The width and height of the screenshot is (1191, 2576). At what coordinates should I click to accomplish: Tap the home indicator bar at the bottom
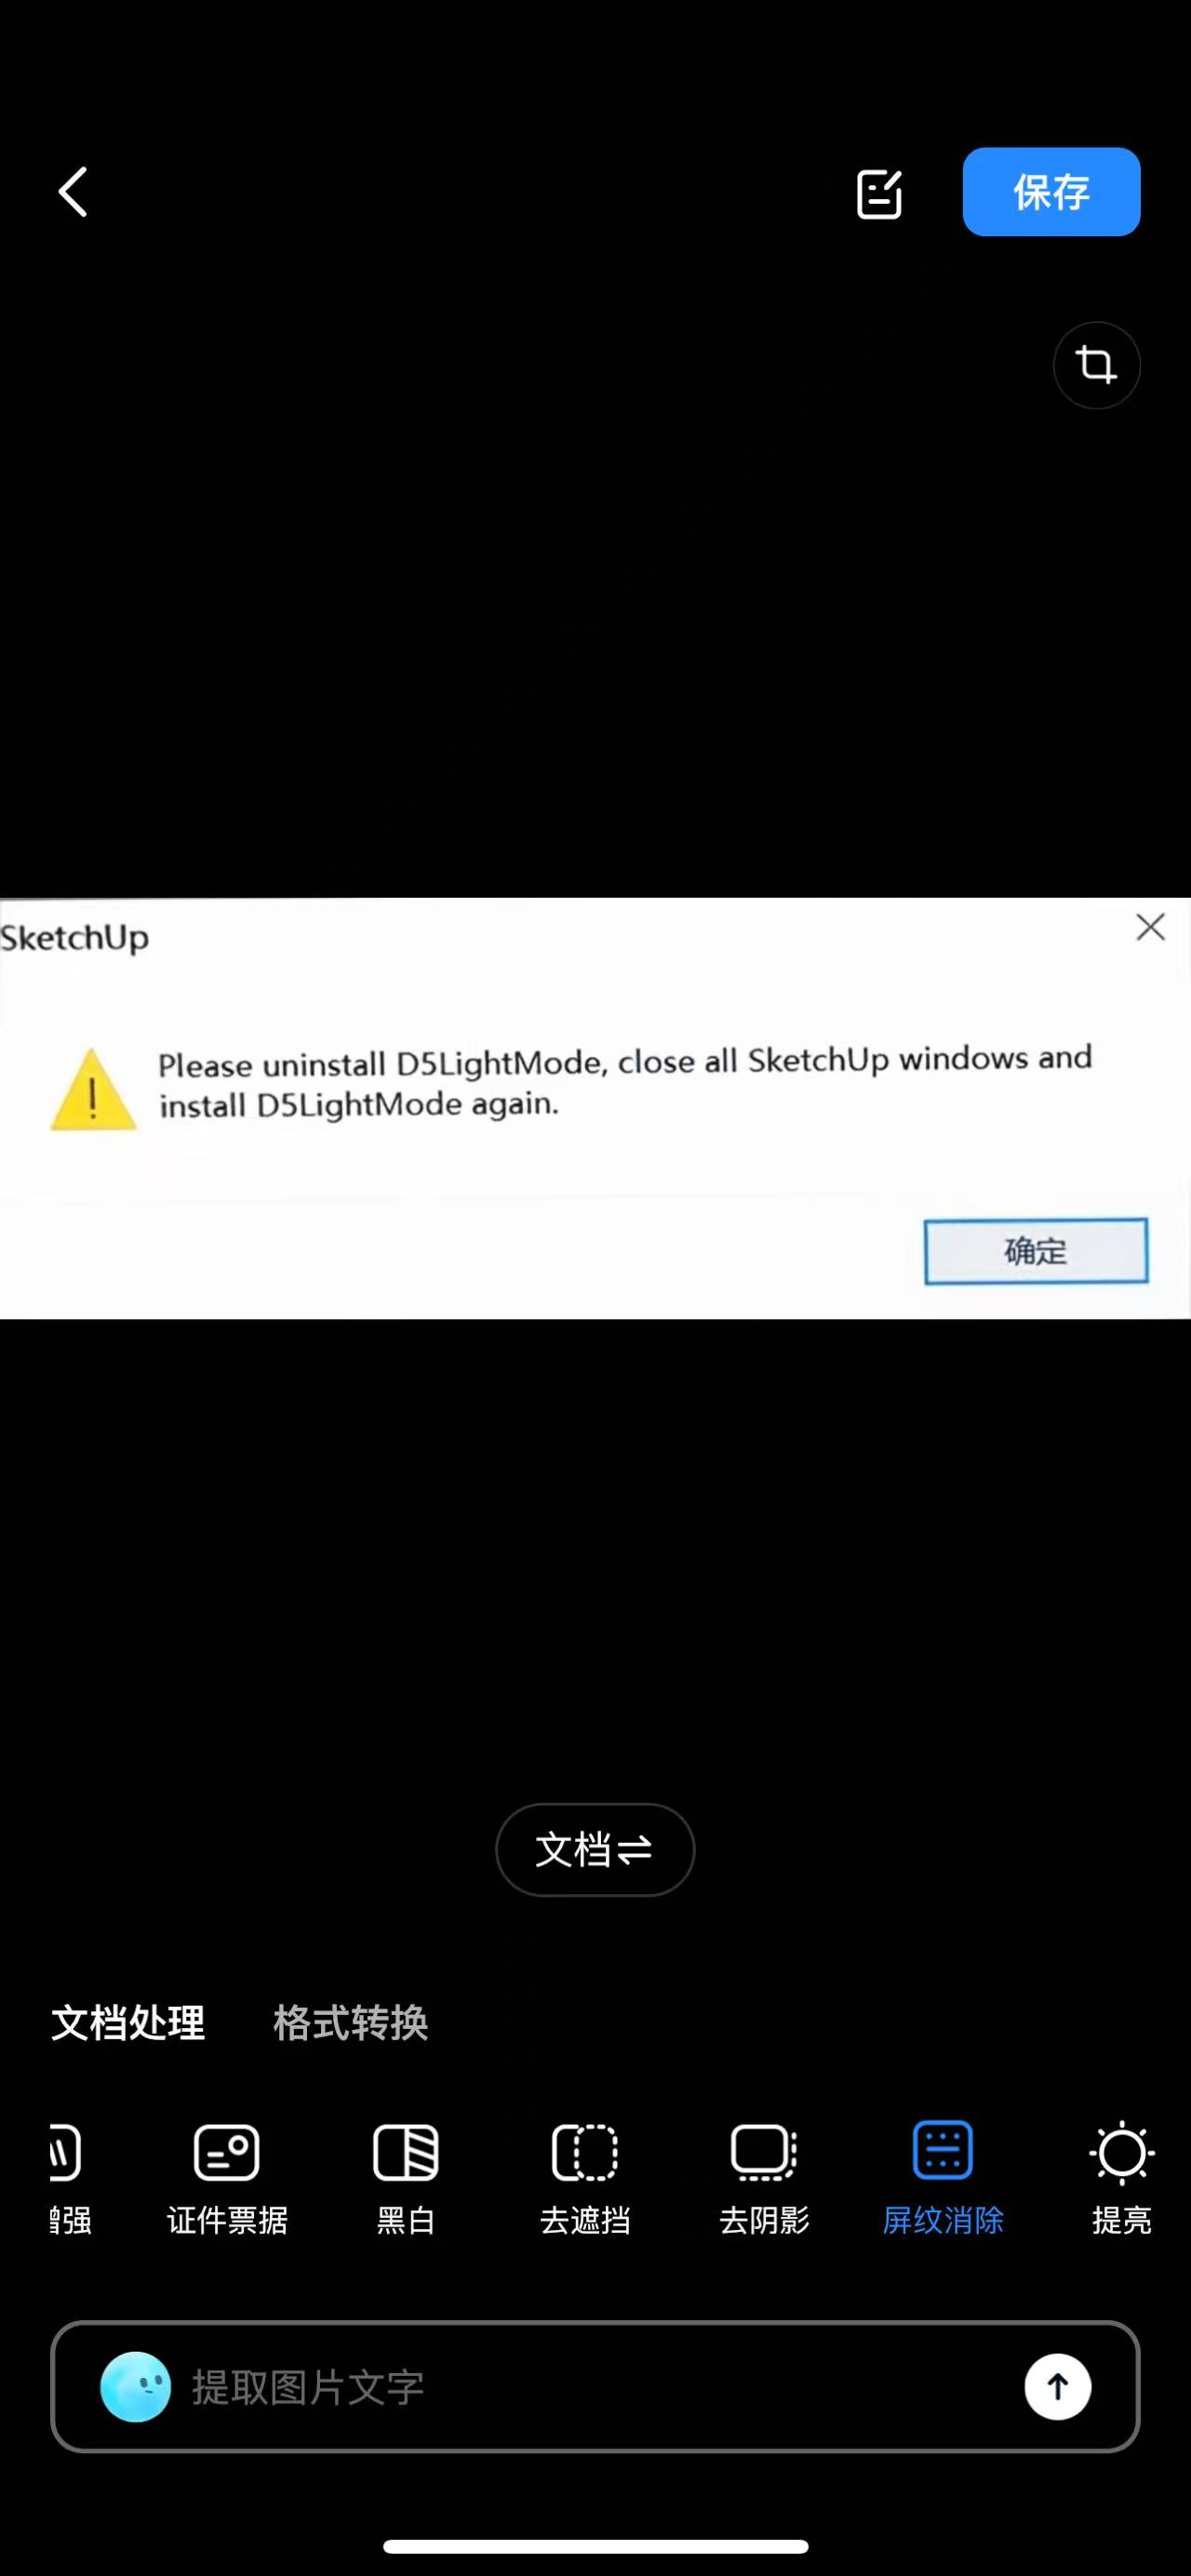595,2546
